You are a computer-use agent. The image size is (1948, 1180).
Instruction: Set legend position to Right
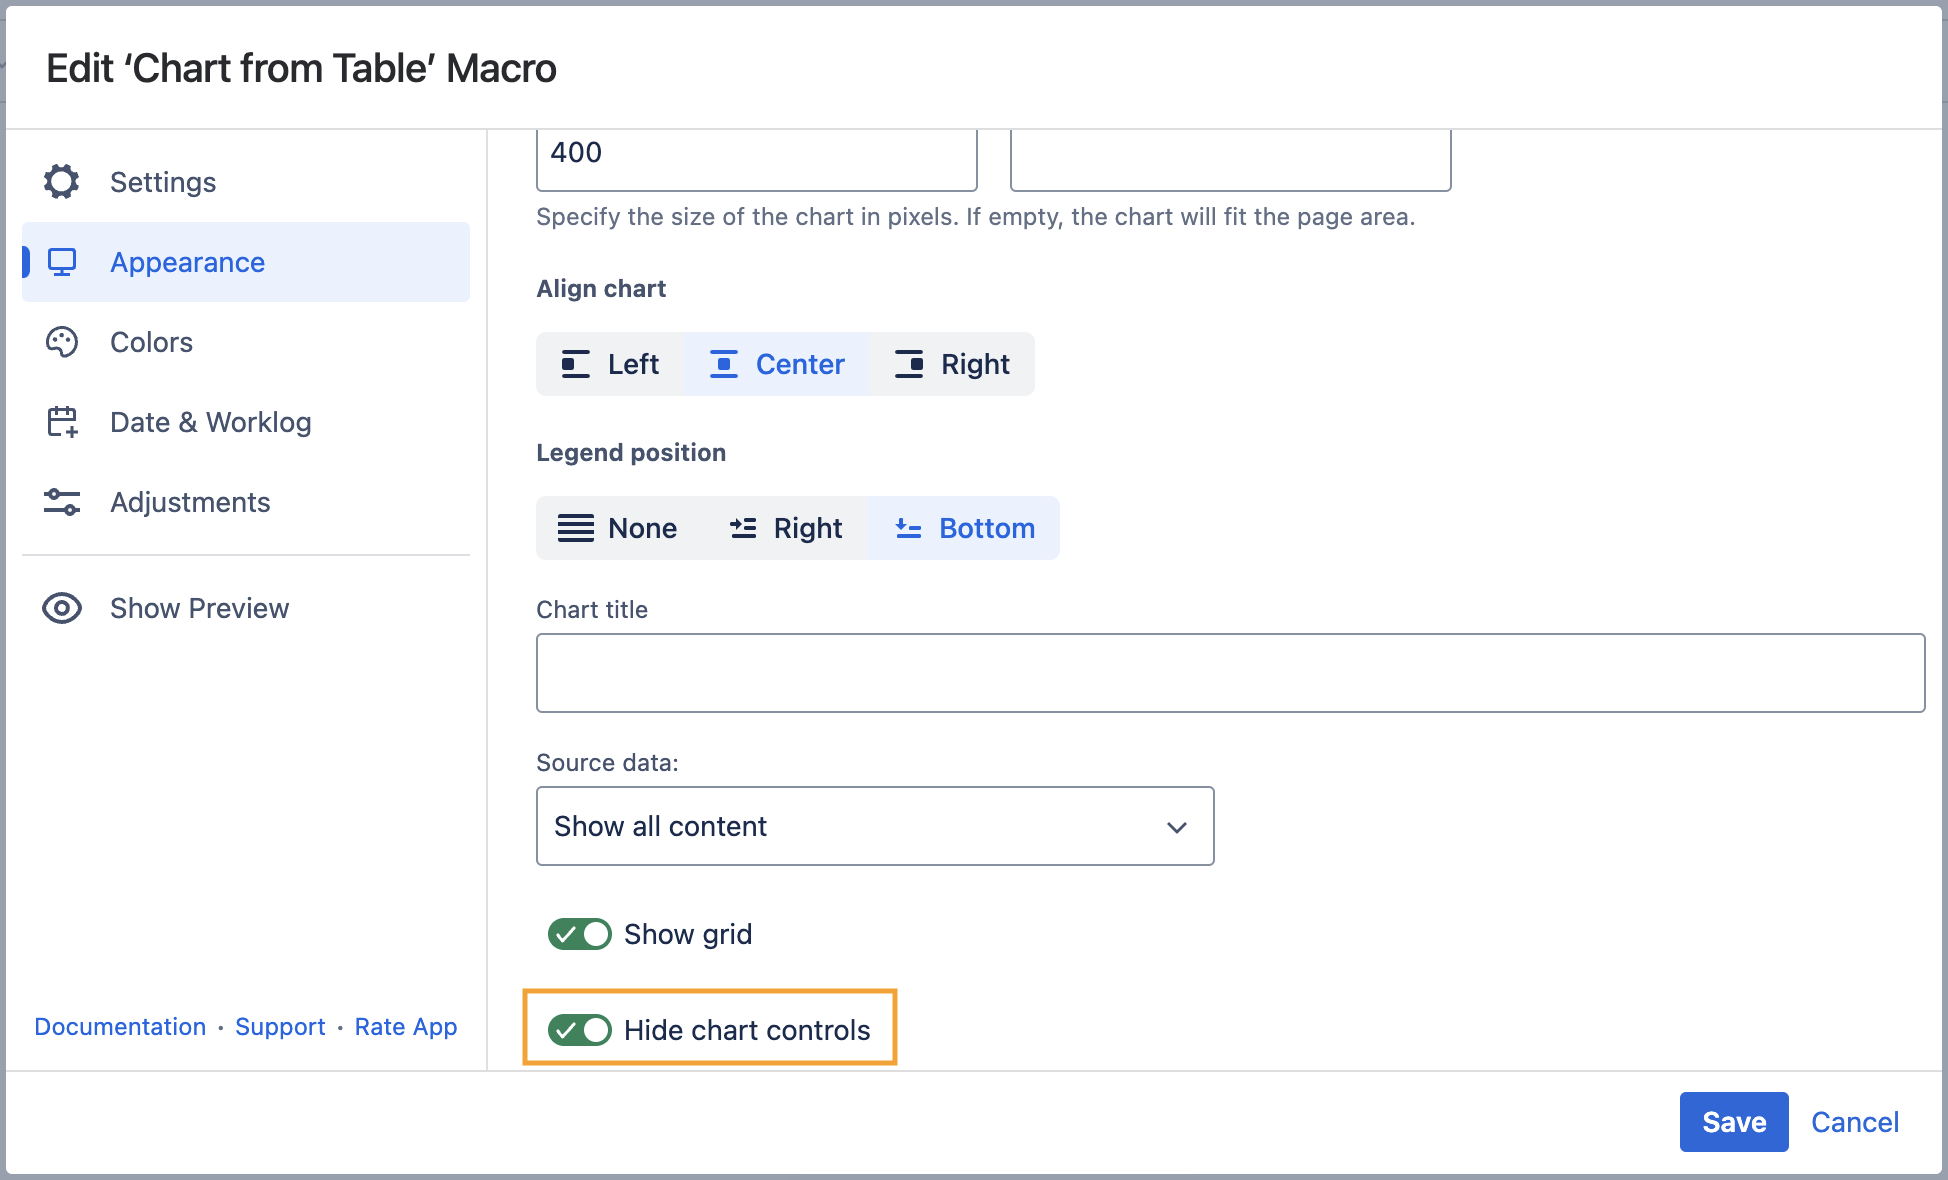[x=786, y=528]
